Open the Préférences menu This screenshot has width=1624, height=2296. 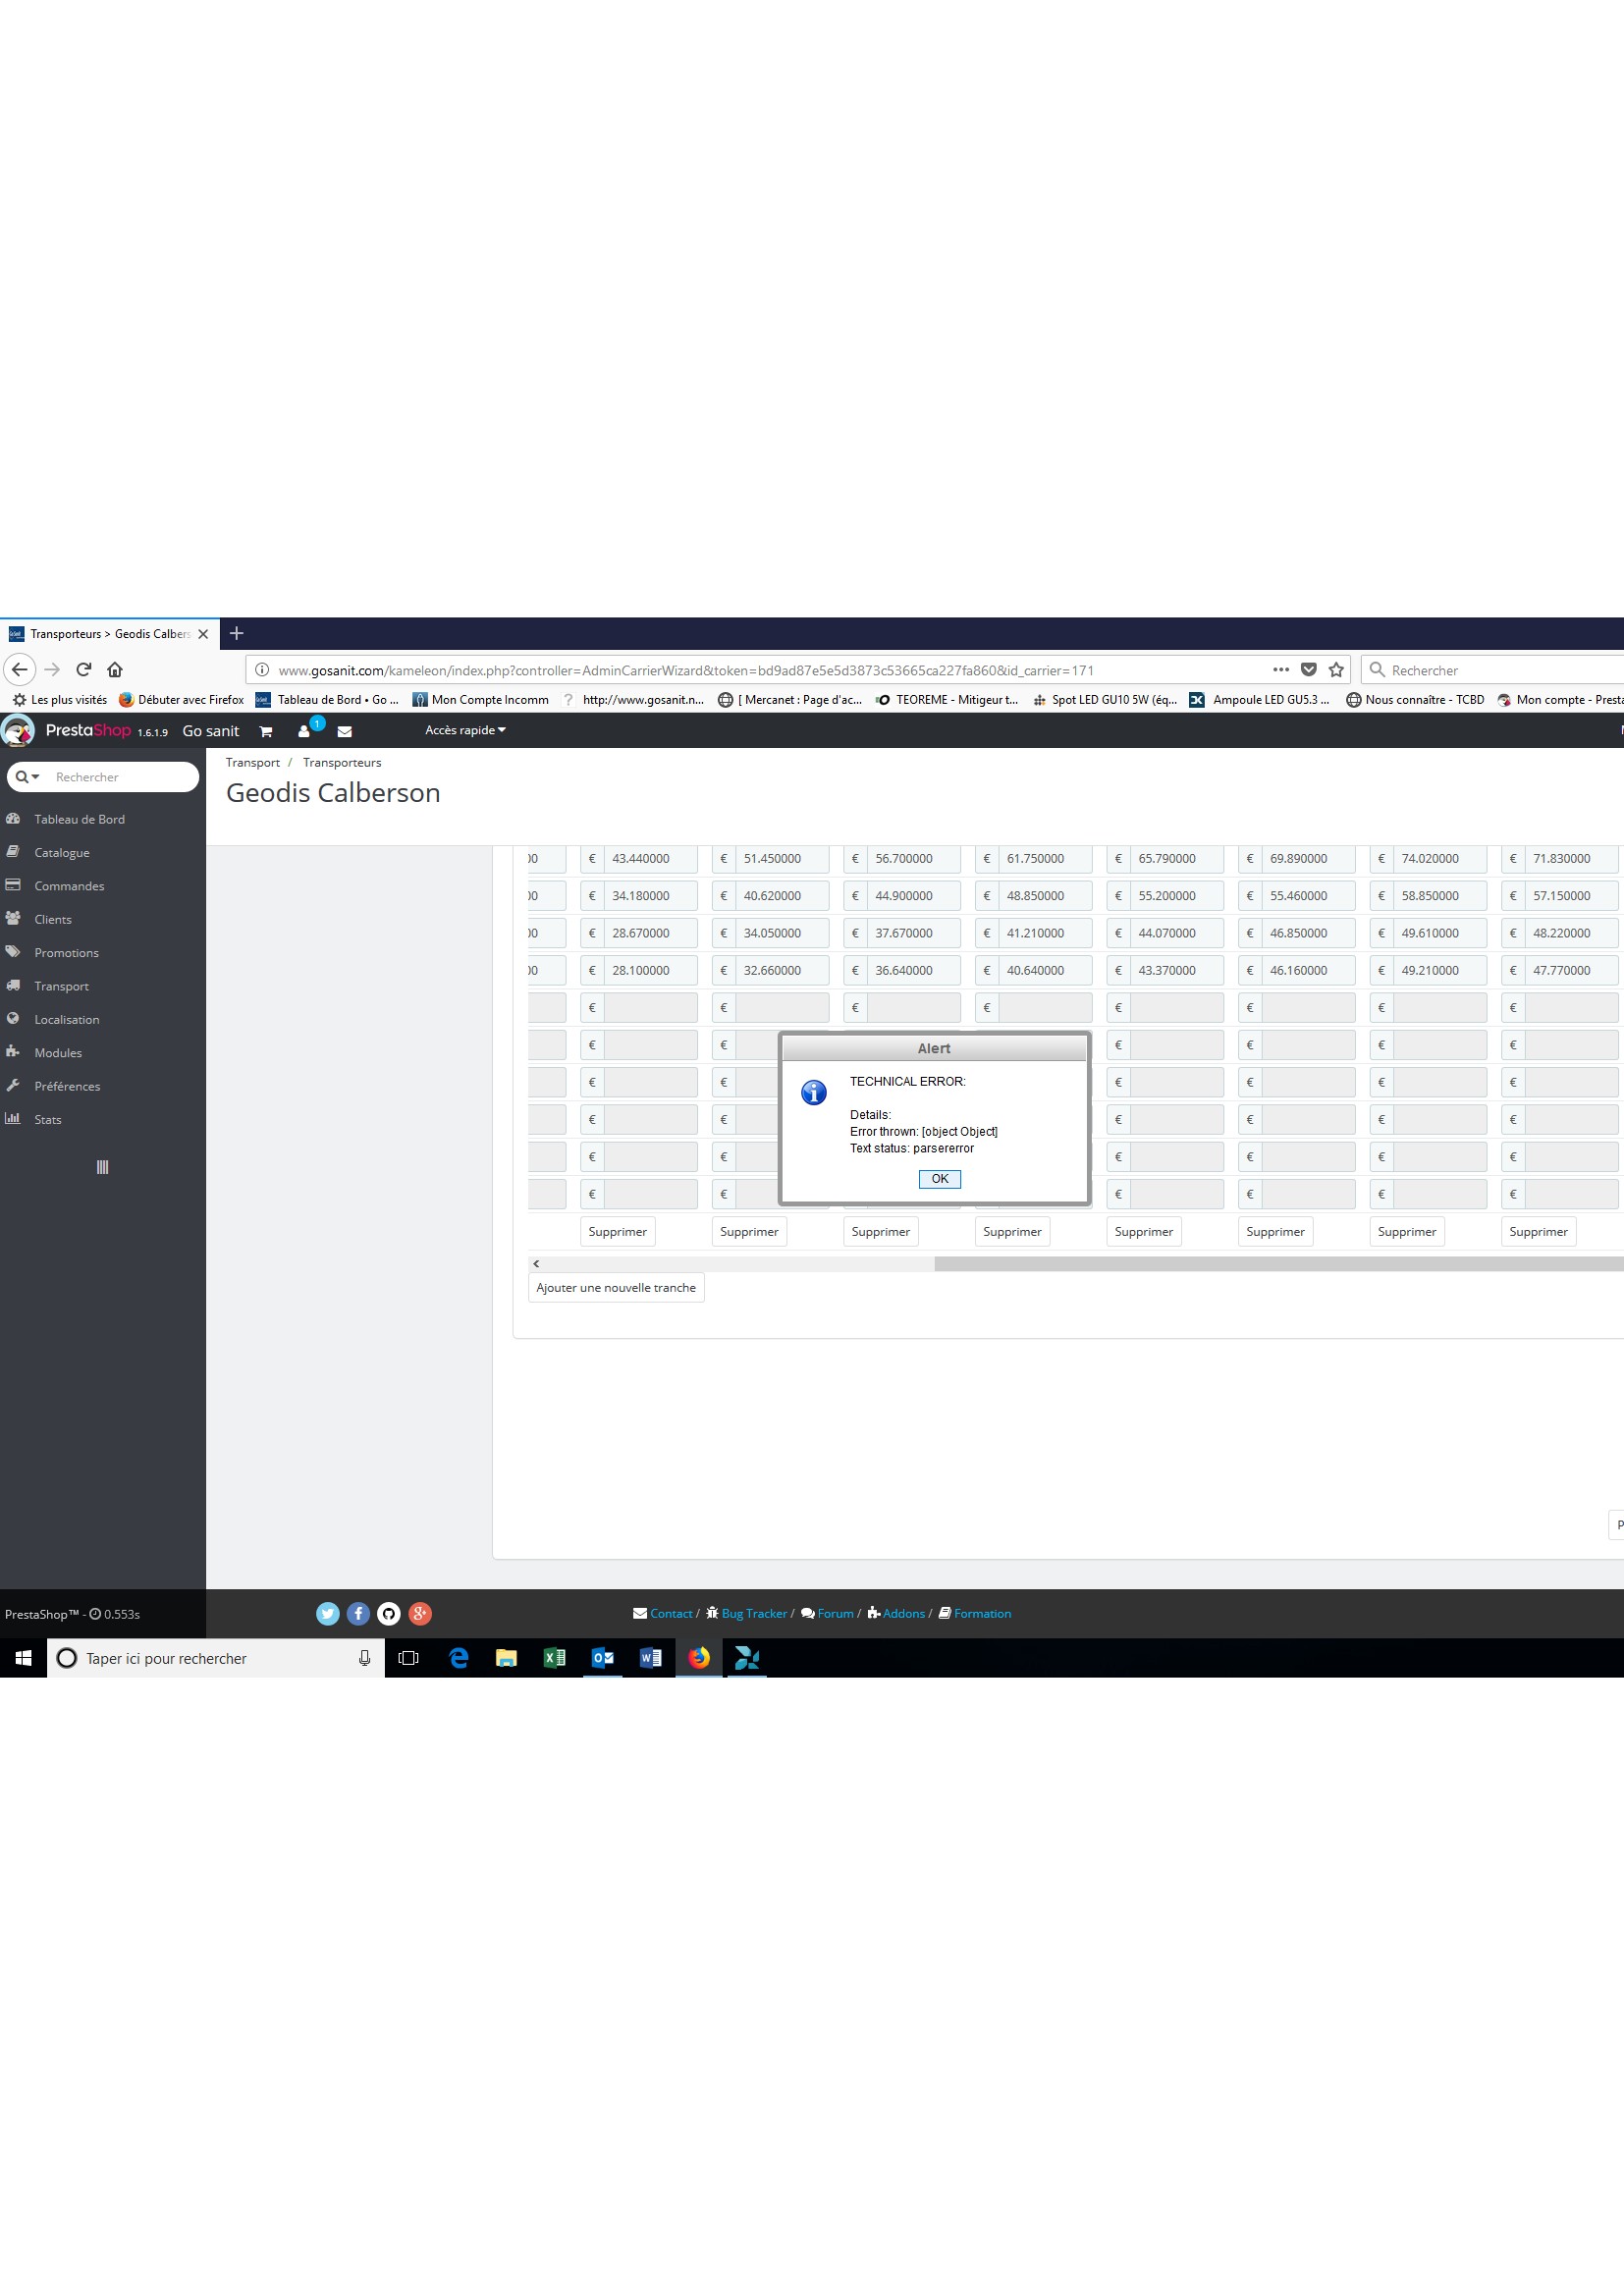point(67,1086)
